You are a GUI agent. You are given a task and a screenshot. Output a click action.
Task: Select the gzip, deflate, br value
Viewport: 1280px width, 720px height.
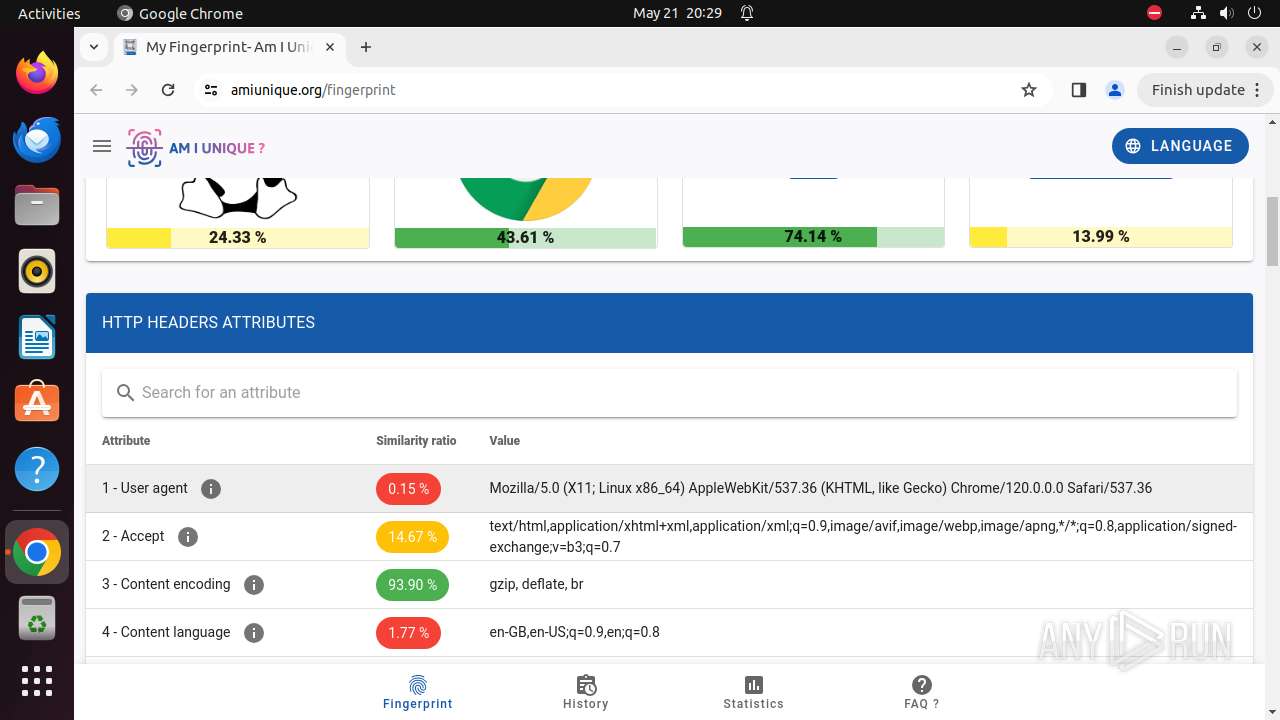point(536,584)
